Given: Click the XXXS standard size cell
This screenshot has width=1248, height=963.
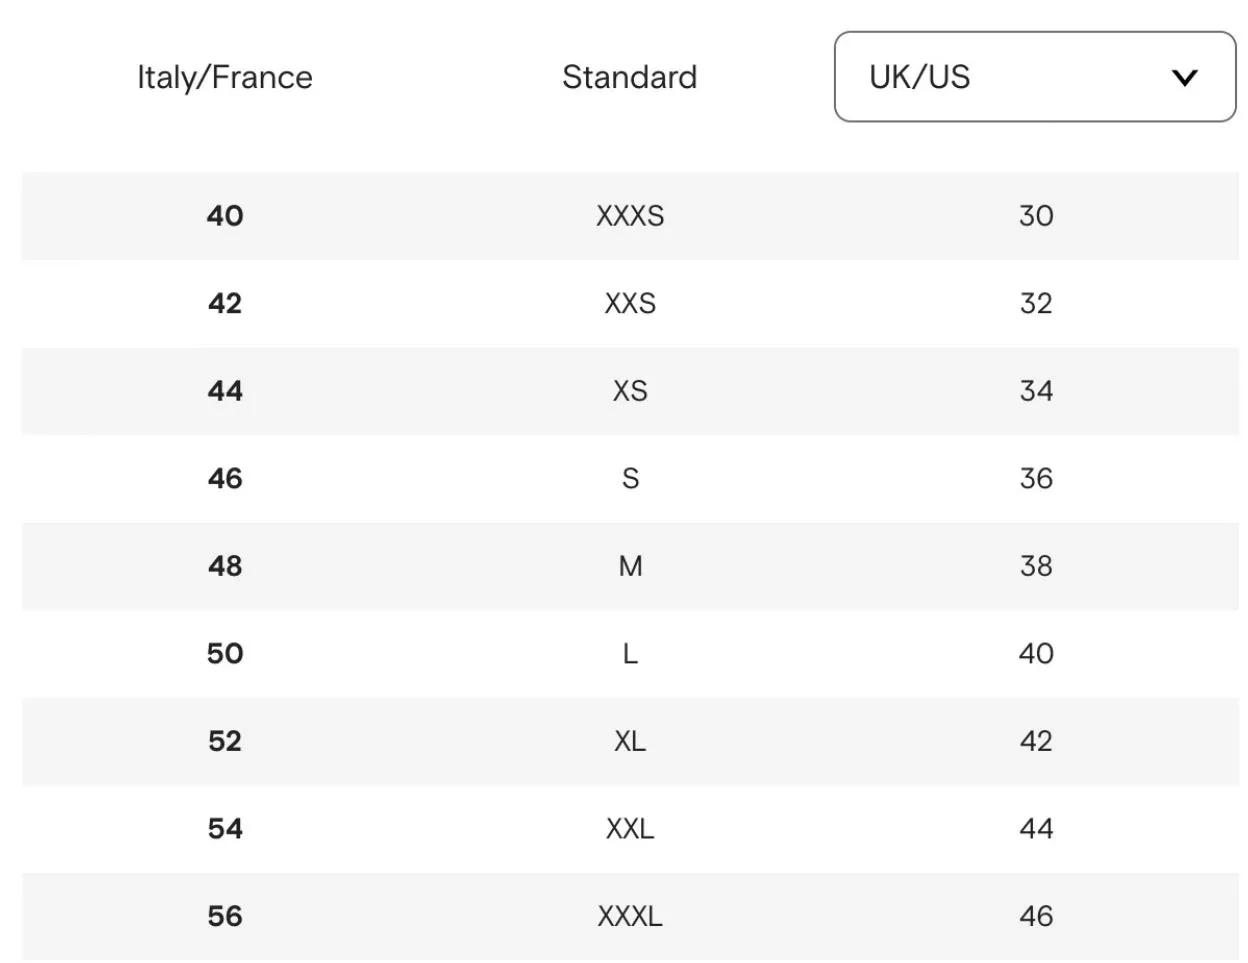Looking at the screenshot, I should click(x=630, y=216).
